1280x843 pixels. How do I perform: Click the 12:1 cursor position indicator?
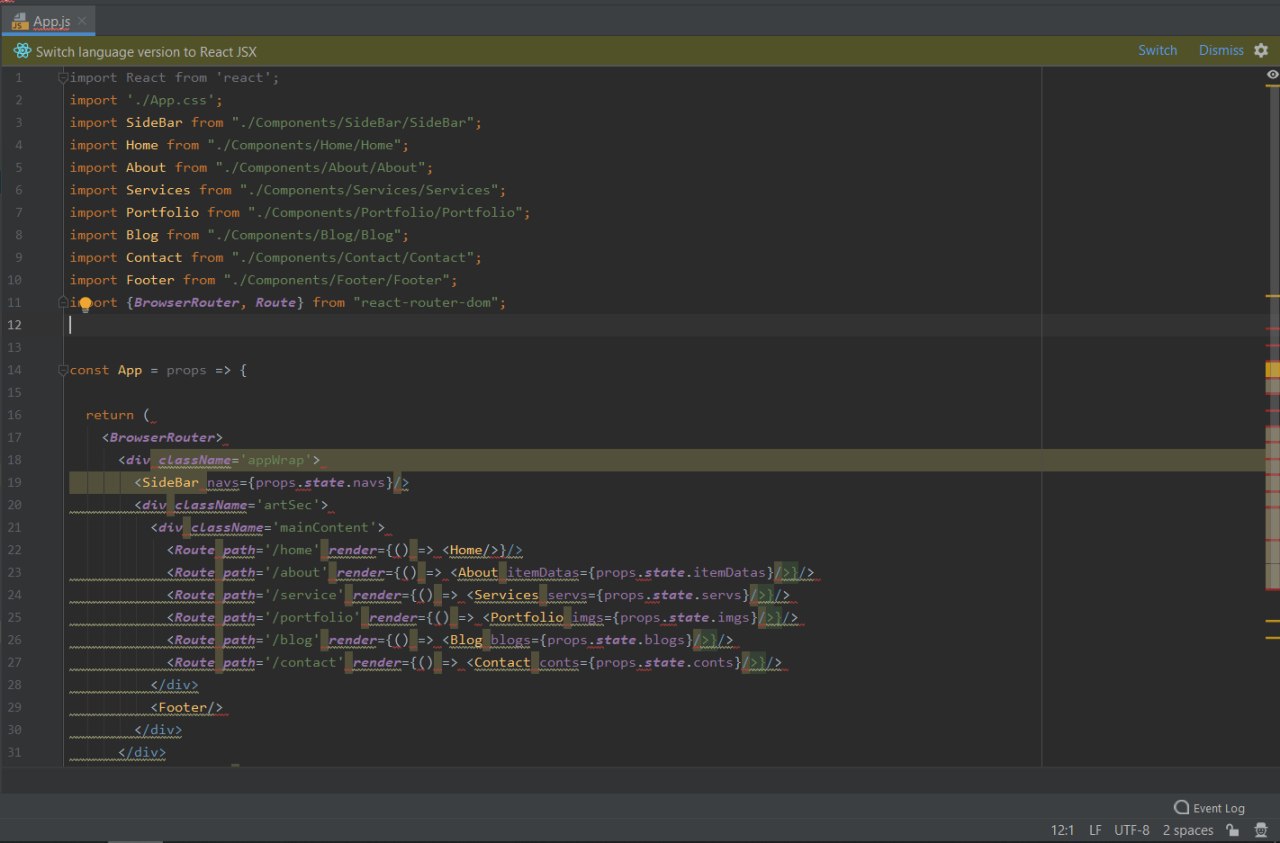1062,830
